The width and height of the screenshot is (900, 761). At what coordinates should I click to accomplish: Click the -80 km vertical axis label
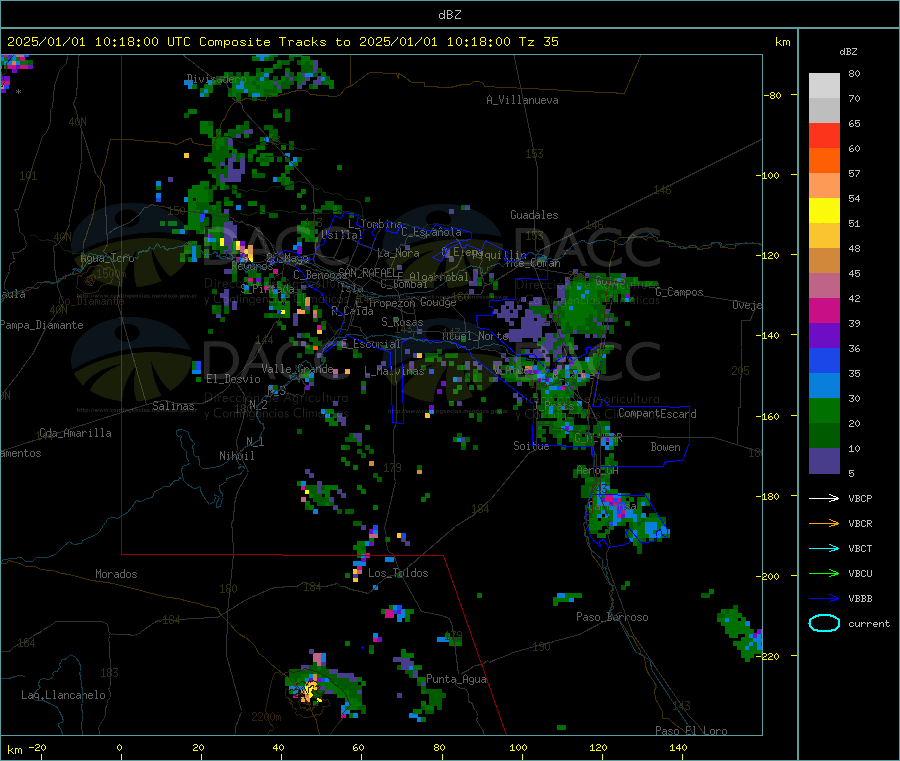(772, 95)
